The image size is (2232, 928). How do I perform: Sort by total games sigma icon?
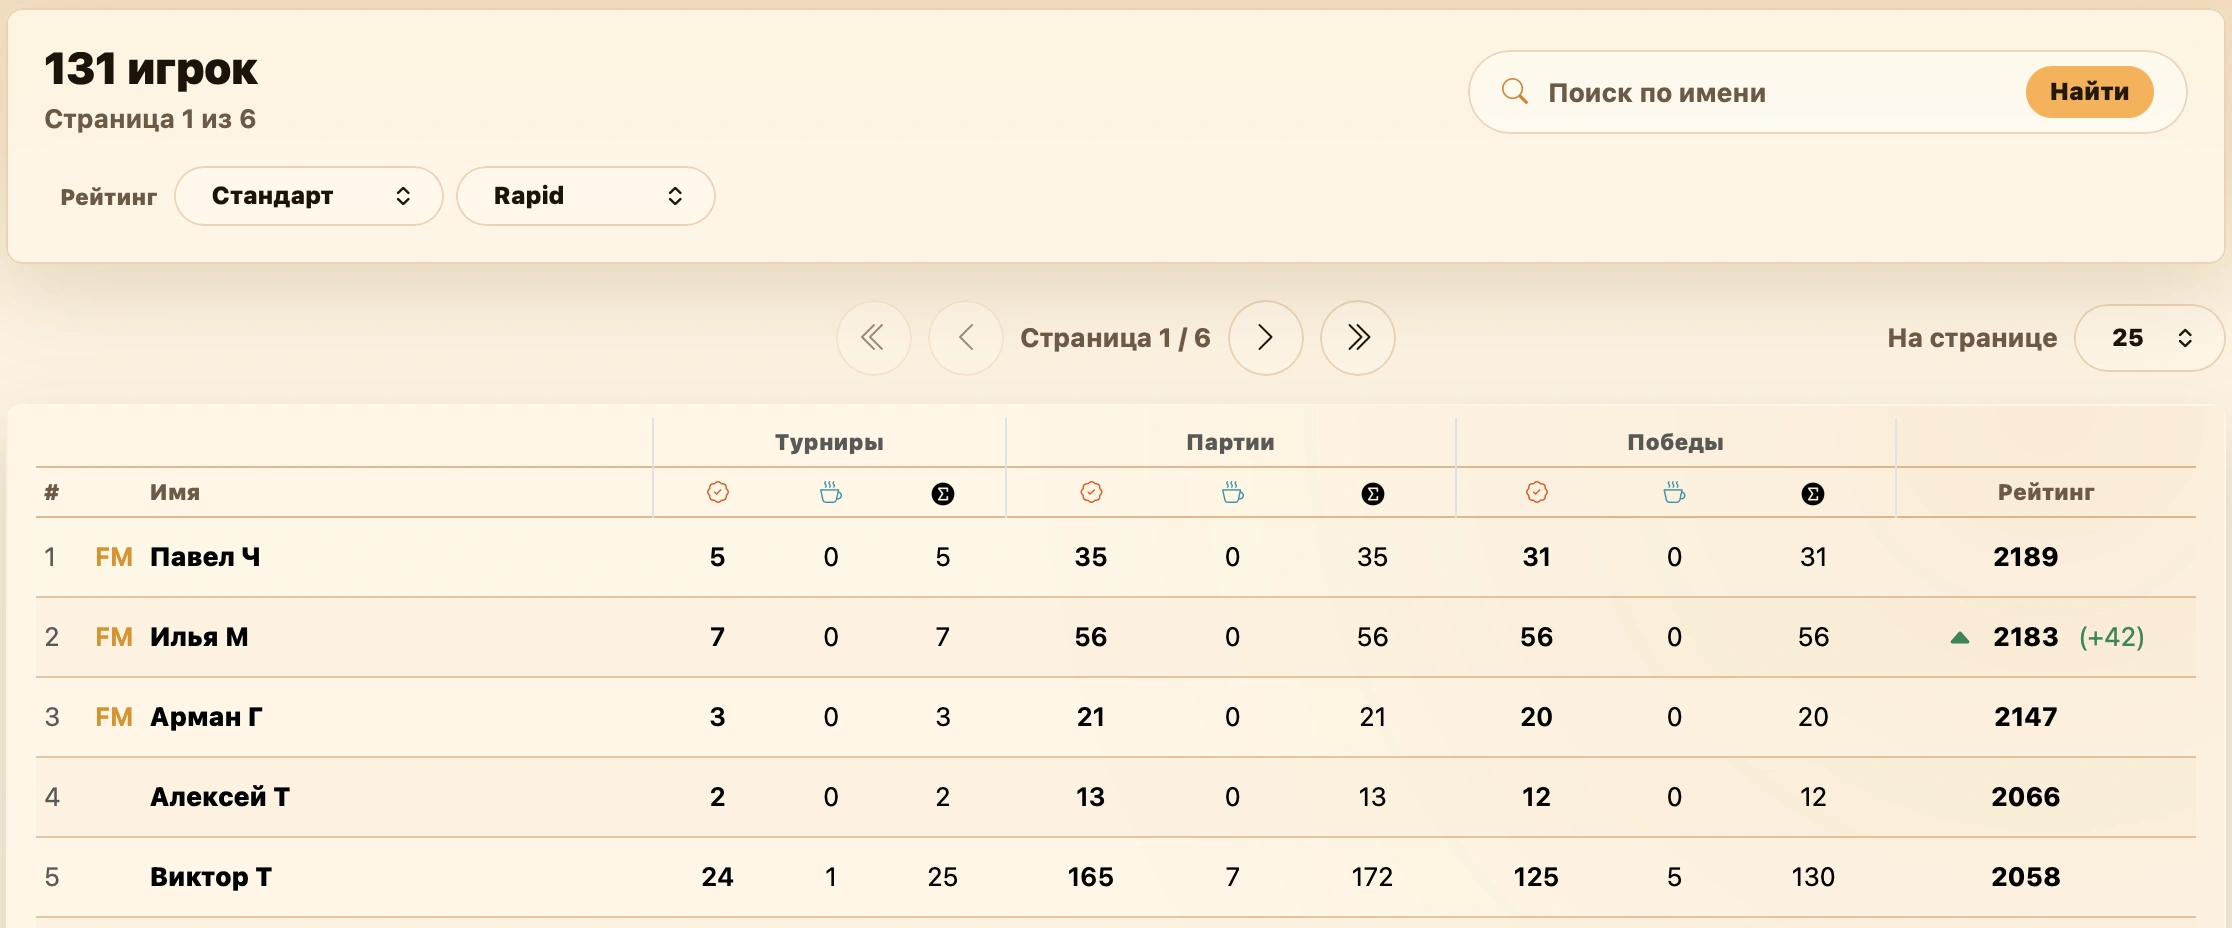point(1373,494)
